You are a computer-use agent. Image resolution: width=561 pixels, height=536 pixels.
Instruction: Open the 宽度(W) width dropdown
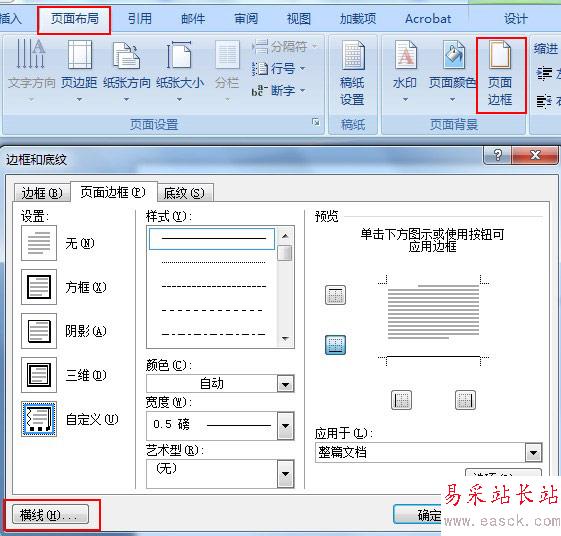tap(285, 425)
